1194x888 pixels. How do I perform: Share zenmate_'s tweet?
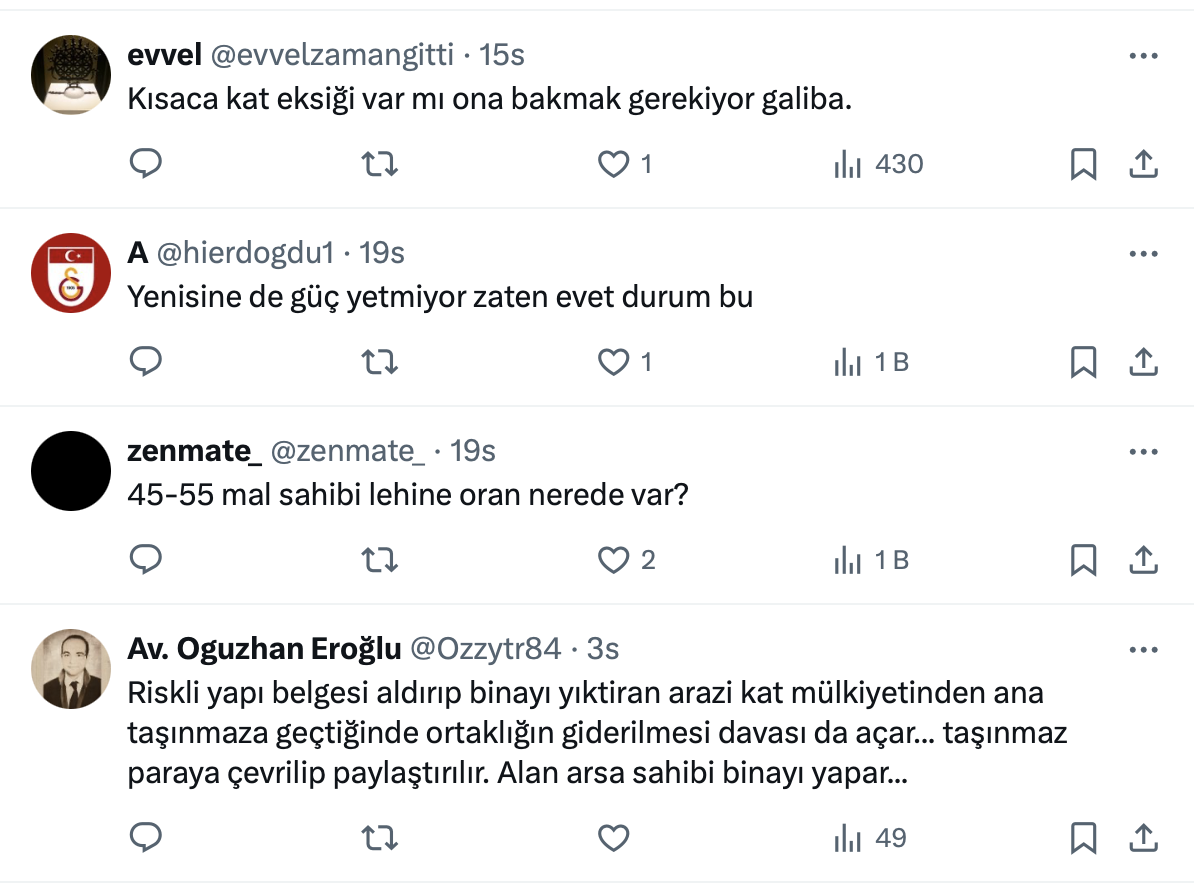(1142, 560)
